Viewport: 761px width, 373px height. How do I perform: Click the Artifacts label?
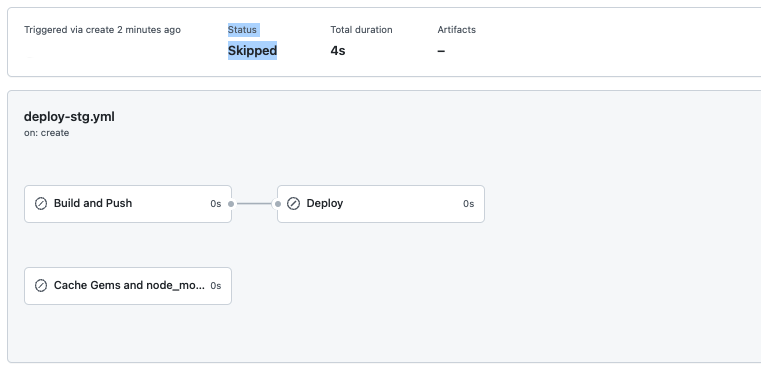[456, 30]
